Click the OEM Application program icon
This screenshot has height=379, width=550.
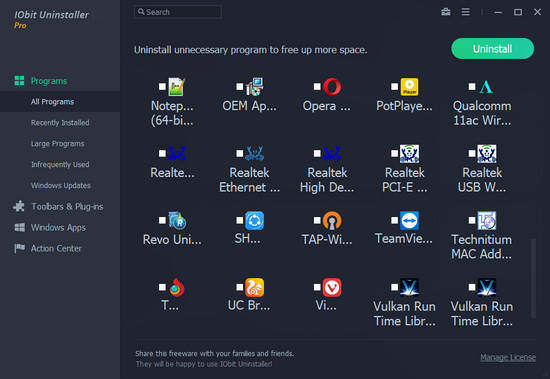[x=254, y=87]
